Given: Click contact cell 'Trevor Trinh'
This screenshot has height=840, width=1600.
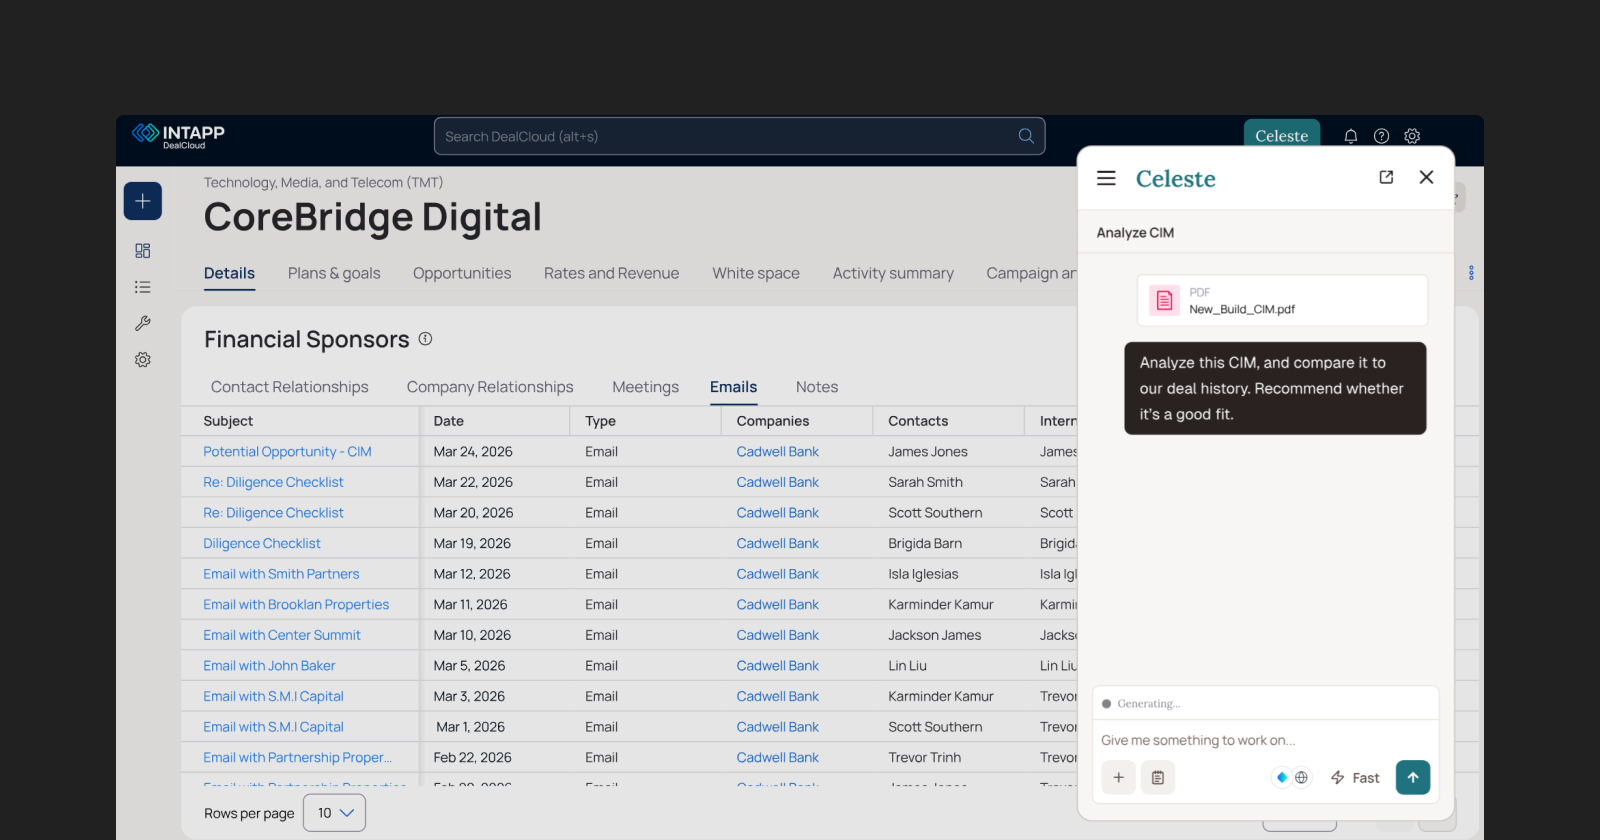Looking at the screenshot, I should point(925,758).
